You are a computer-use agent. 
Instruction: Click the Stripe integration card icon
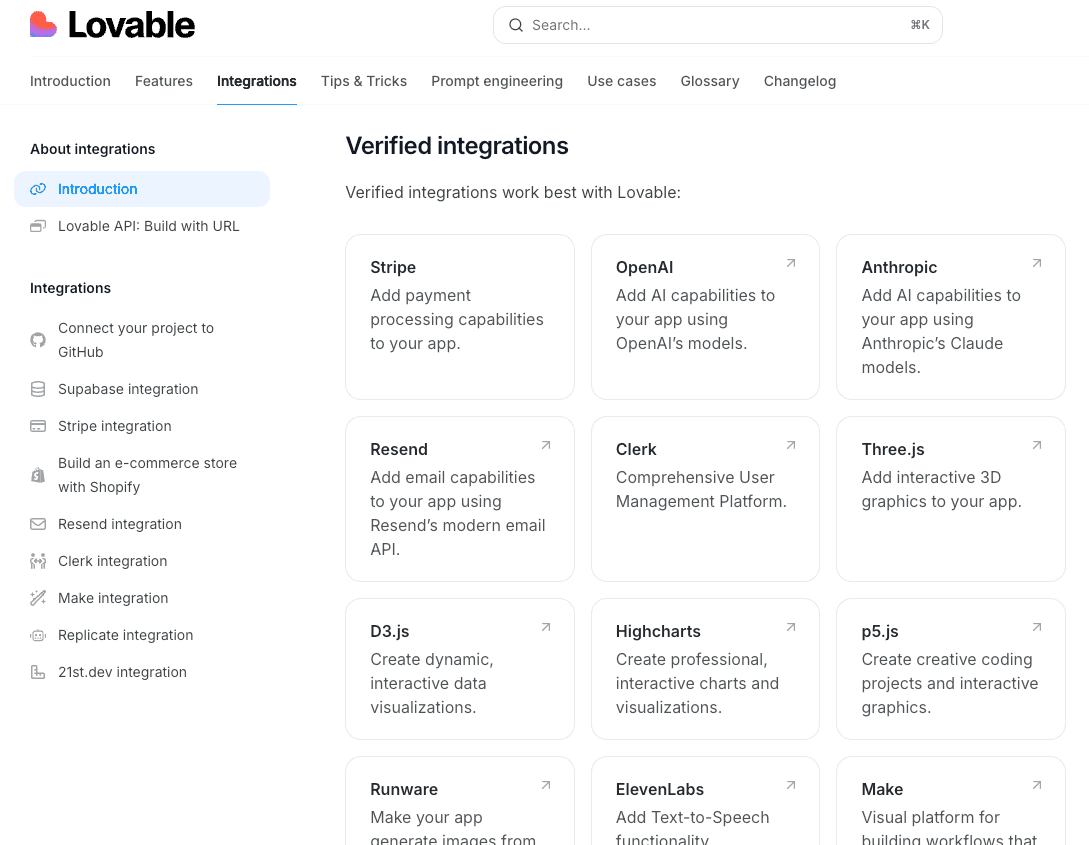pos(37,426)
